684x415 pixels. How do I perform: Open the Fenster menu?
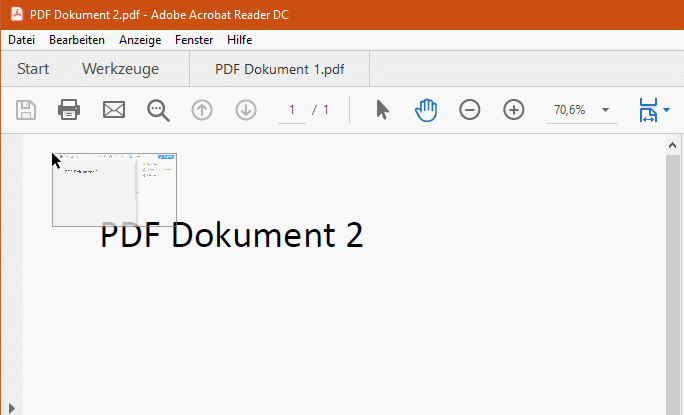(194, 40)
